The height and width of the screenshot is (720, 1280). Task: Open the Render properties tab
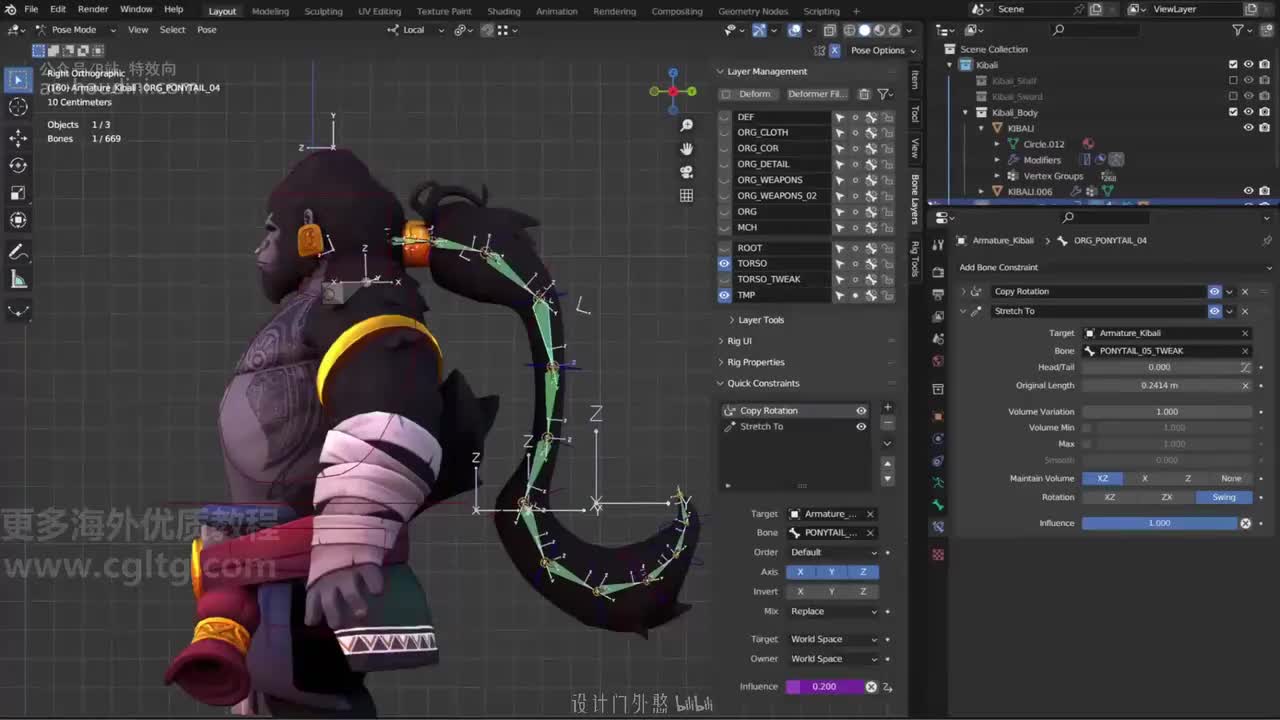pyautogui.click(x=937, y=272)
